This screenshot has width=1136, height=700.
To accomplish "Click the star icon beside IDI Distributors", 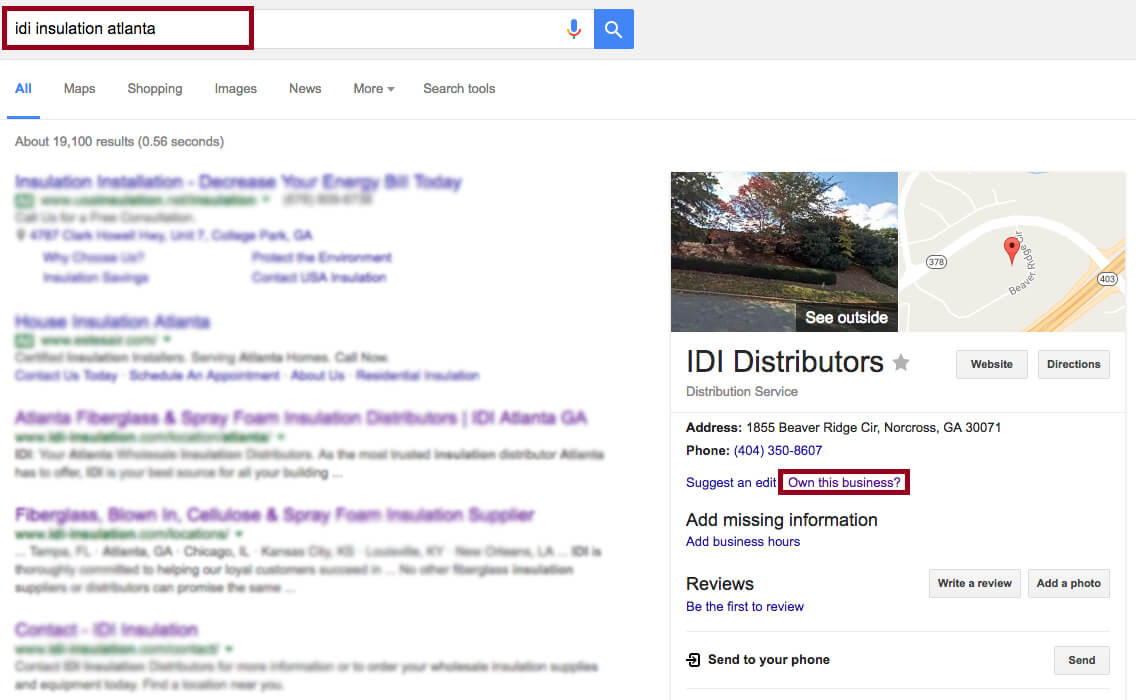I will coord(901,362).
